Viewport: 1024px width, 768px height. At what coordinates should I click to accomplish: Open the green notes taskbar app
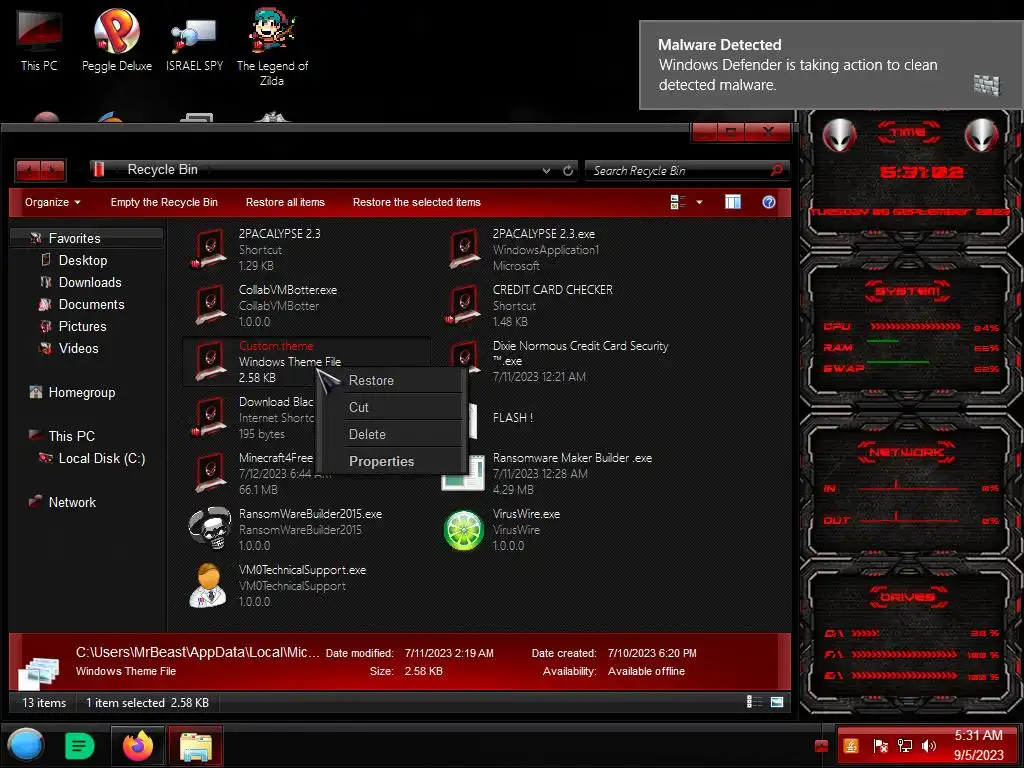(80, 746)
